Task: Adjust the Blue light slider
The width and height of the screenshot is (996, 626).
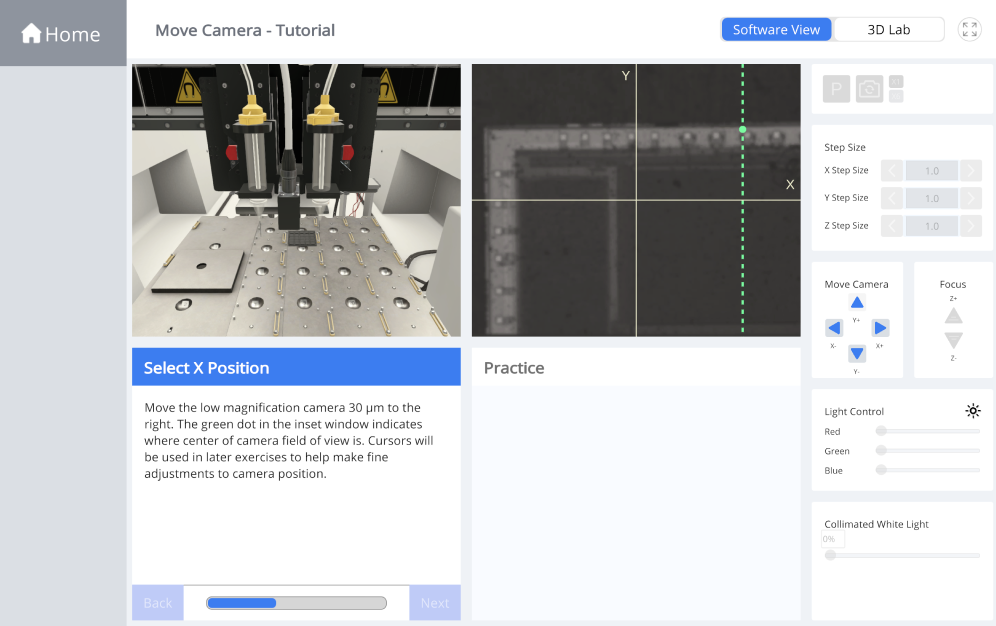Action: coord(930,470)
